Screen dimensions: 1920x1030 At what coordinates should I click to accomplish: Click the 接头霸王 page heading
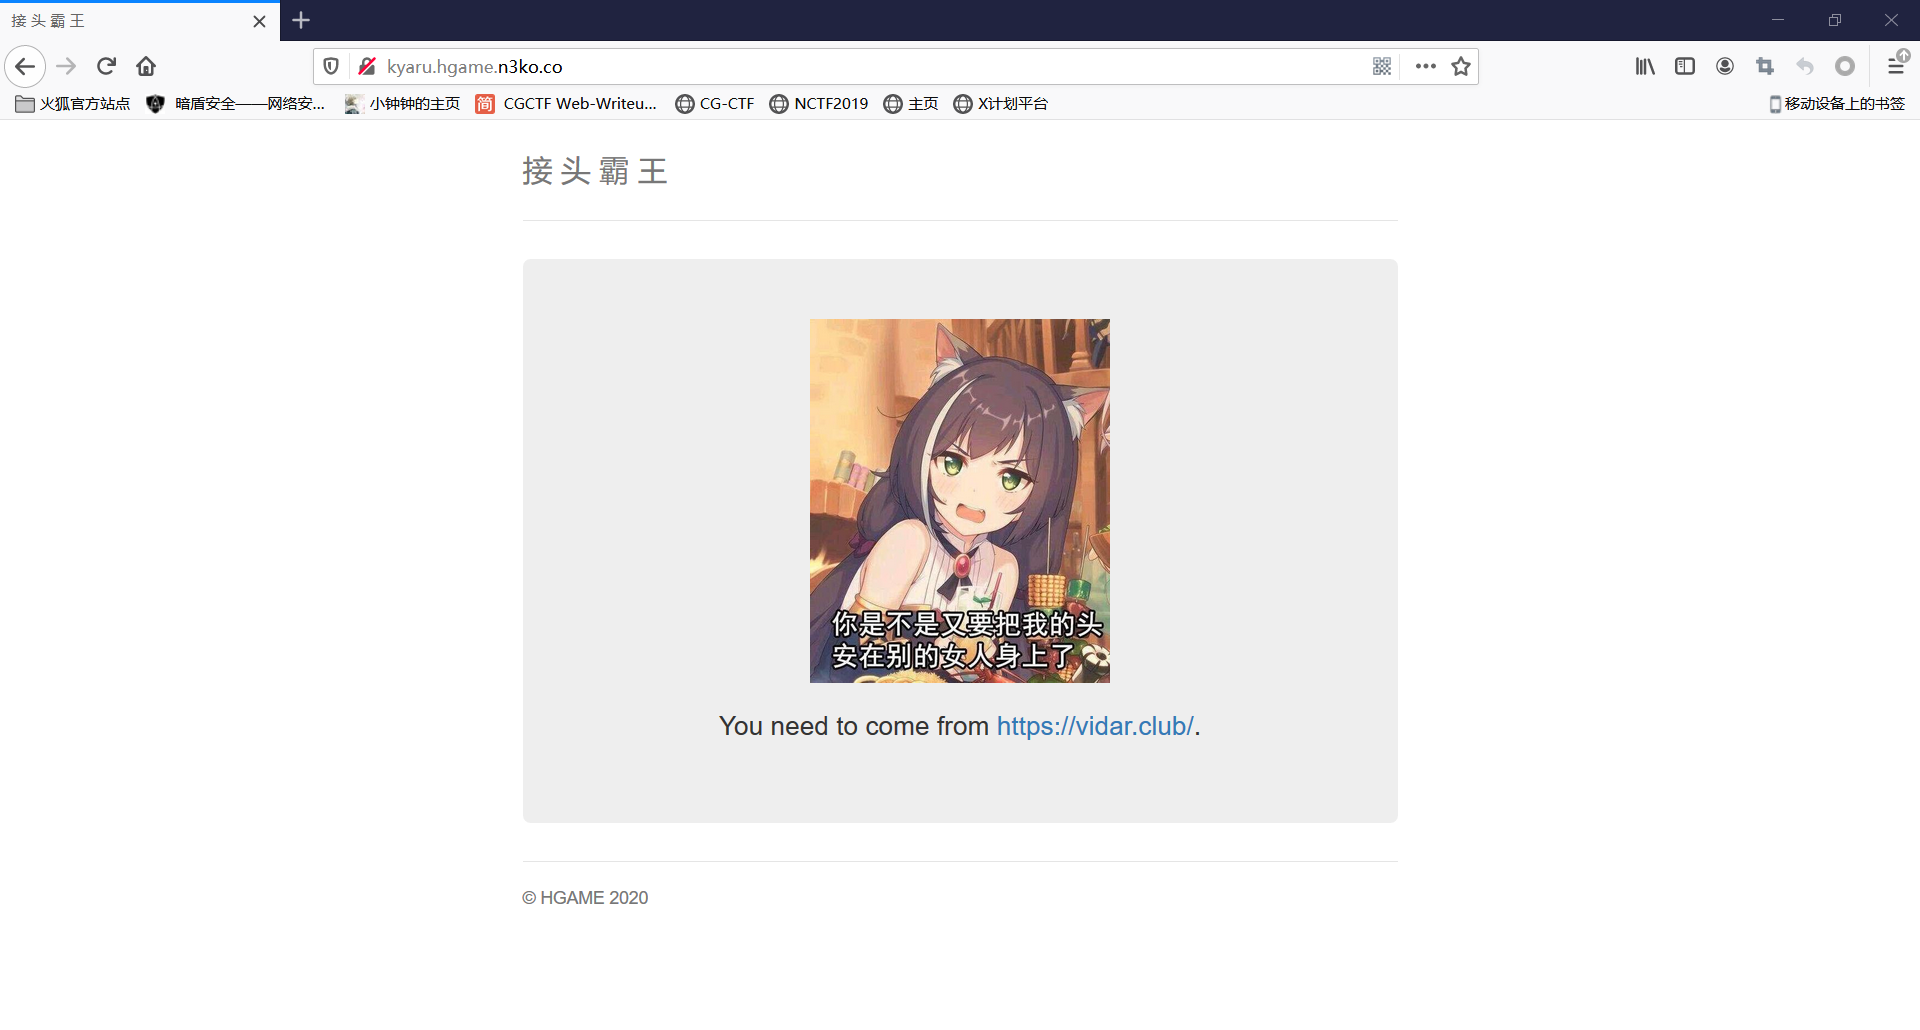[594, 171]
